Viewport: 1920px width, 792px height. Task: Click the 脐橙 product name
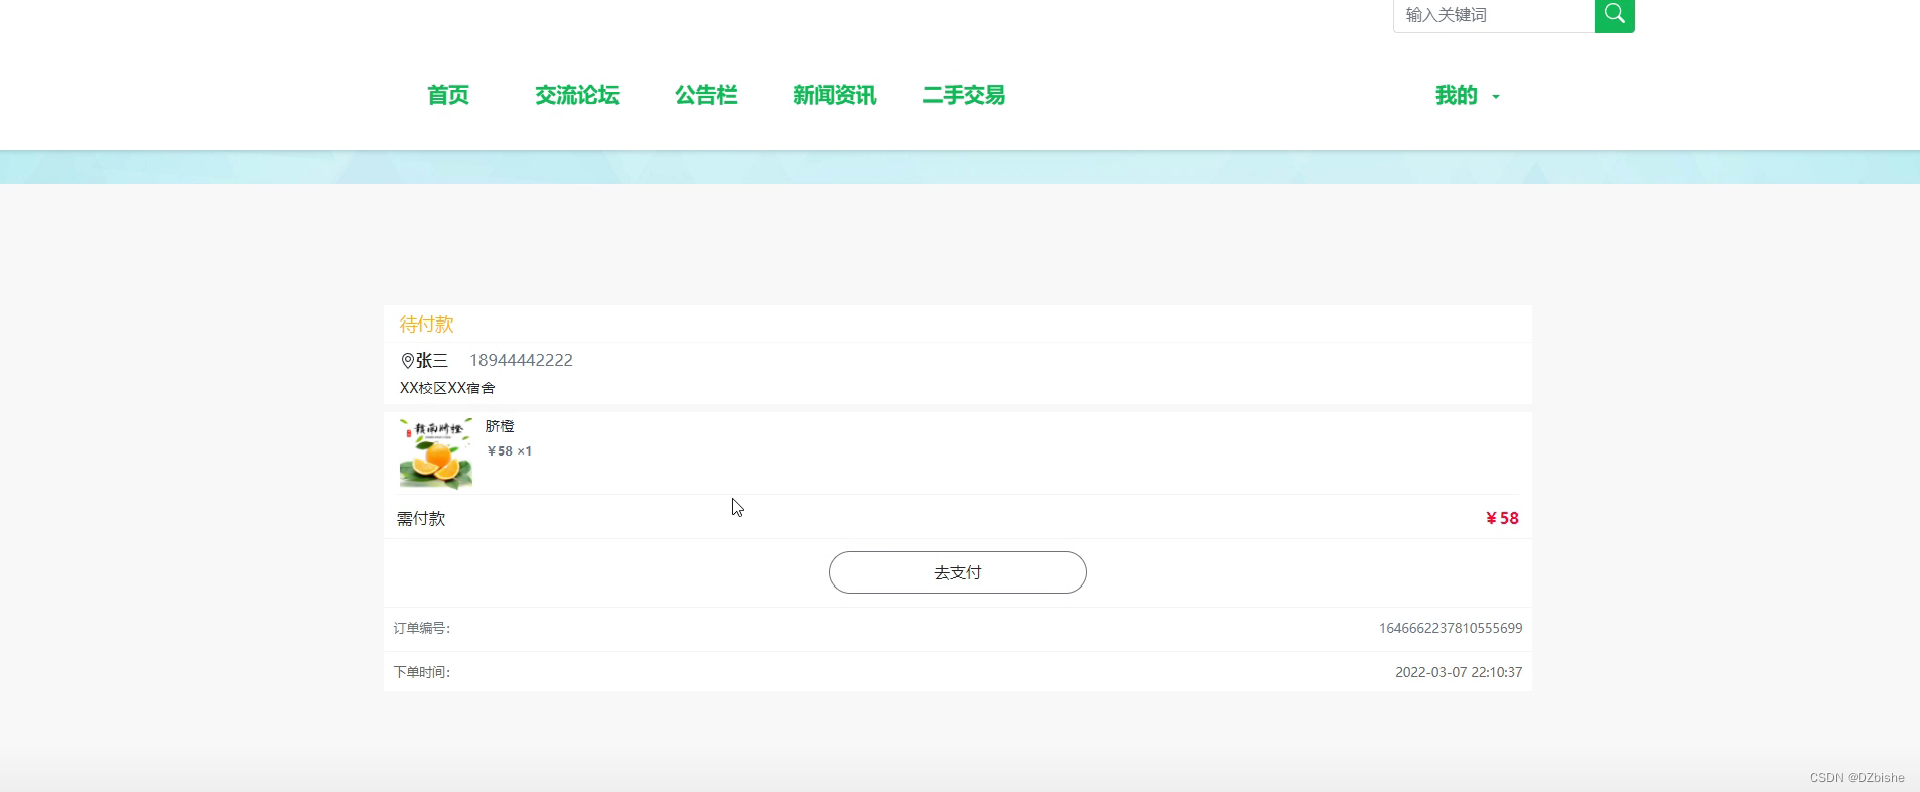(x=500, y=426)
